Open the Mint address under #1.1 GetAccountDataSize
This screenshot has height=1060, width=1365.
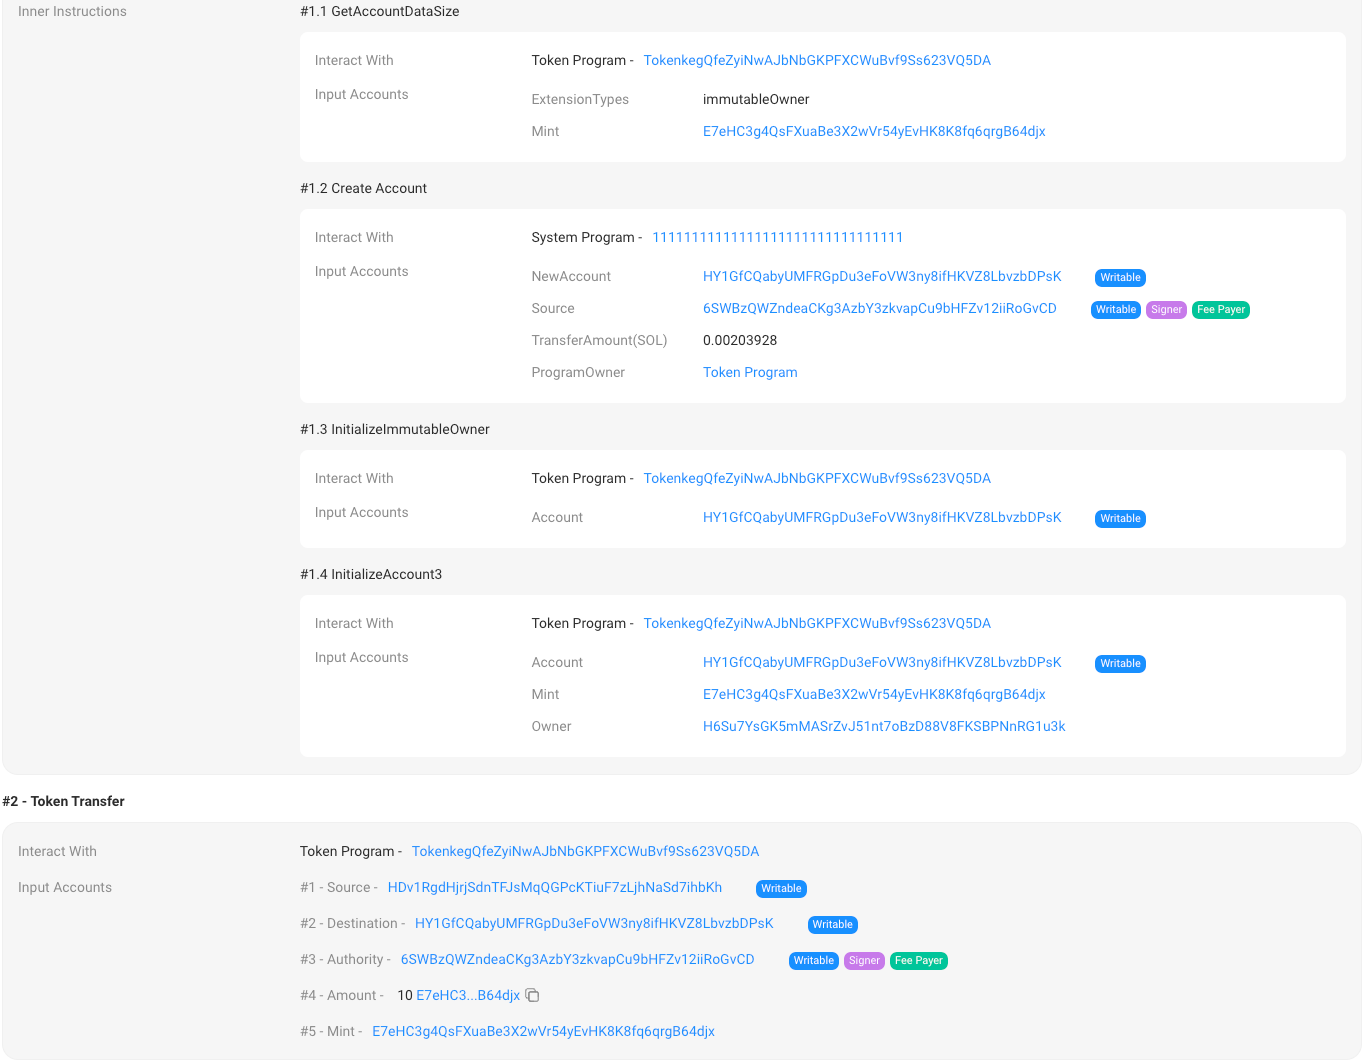tap(873, 132)
